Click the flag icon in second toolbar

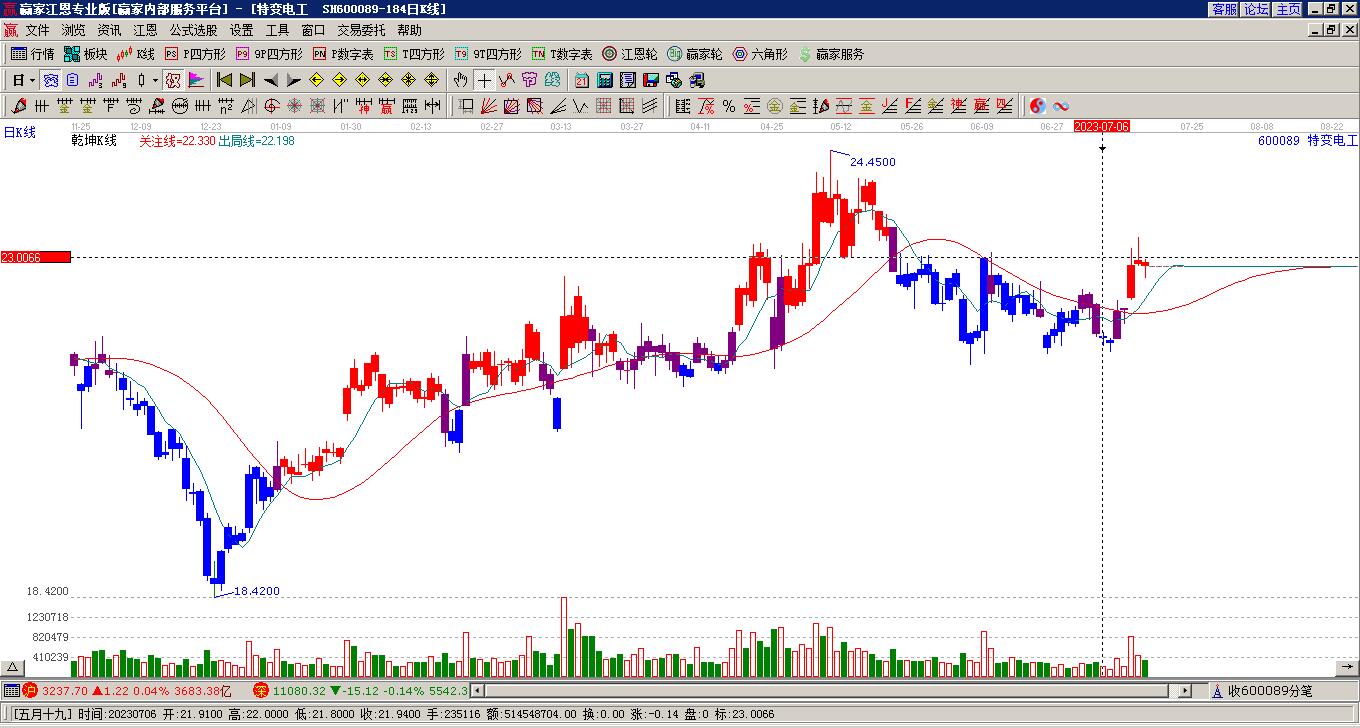[x=196, y=80]
